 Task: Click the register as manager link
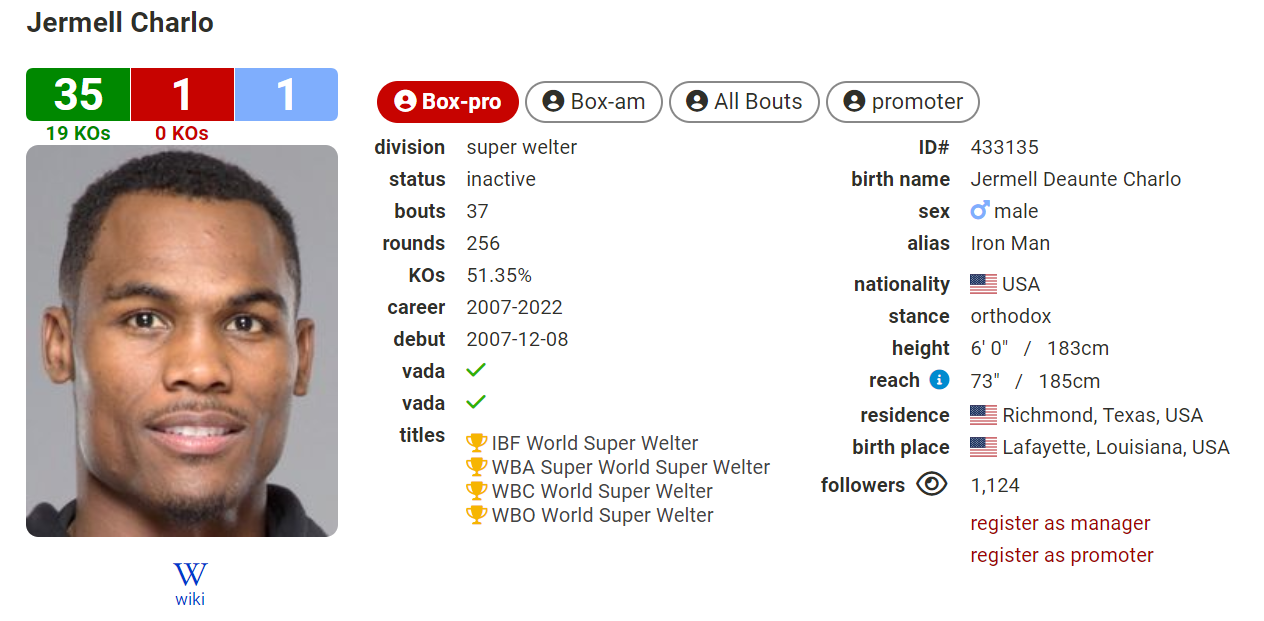click(1060, 523)
